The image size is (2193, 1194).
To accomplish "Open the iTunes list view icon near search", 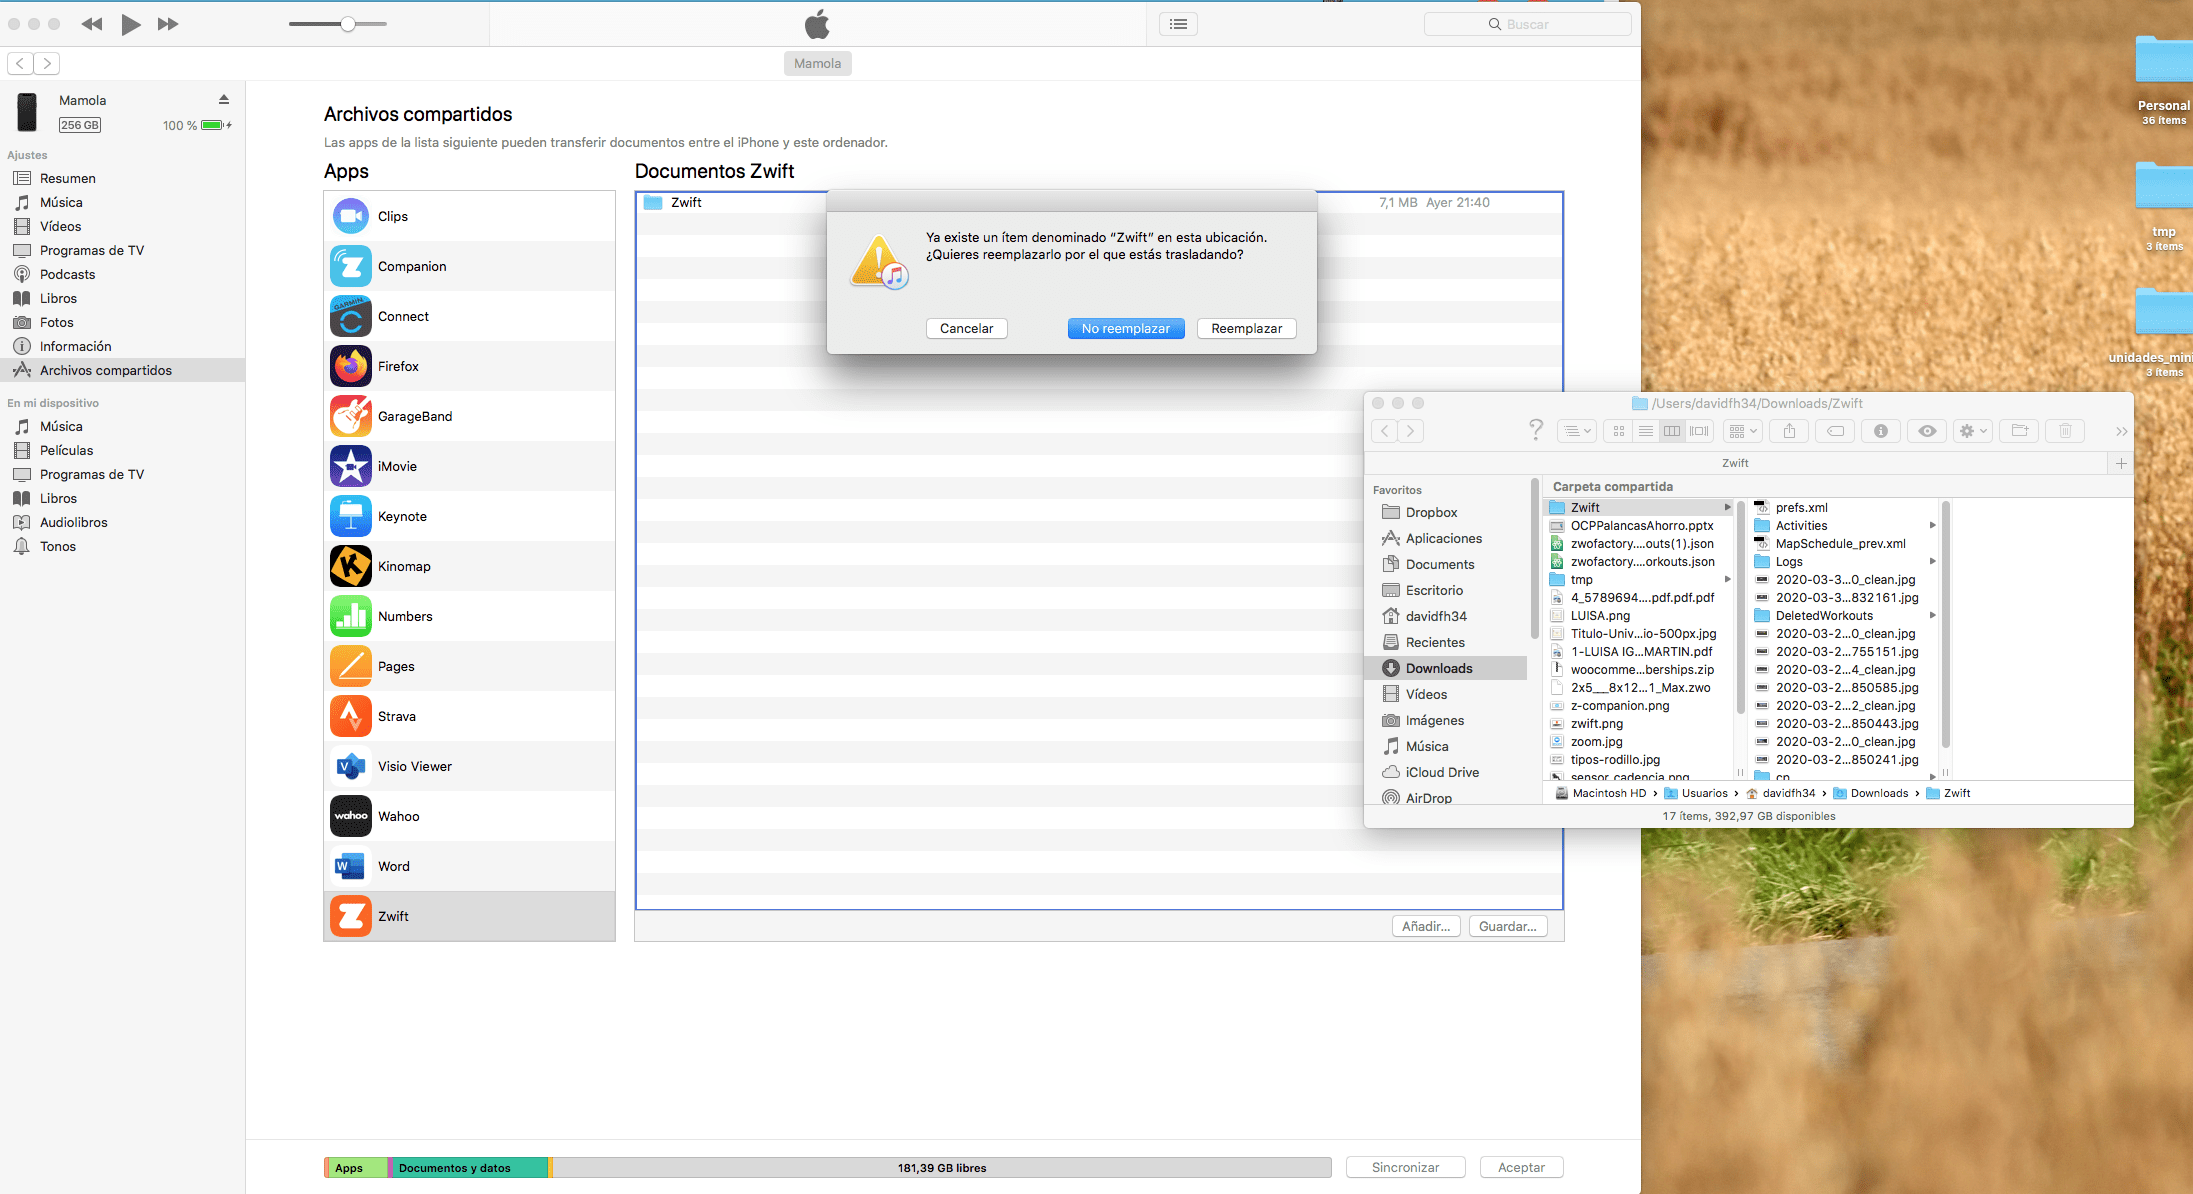I will (x=1179, y=24).
